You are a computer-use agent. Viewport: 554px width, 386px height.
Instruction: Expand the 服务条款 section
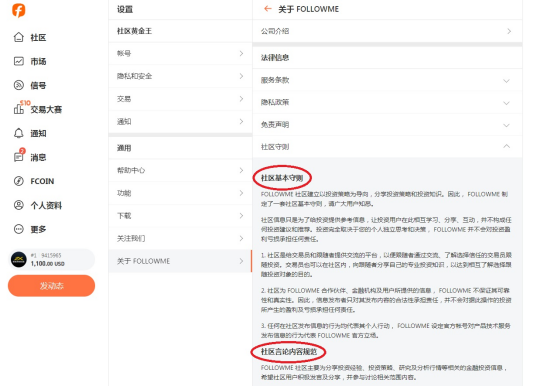(x=506, y=81)
